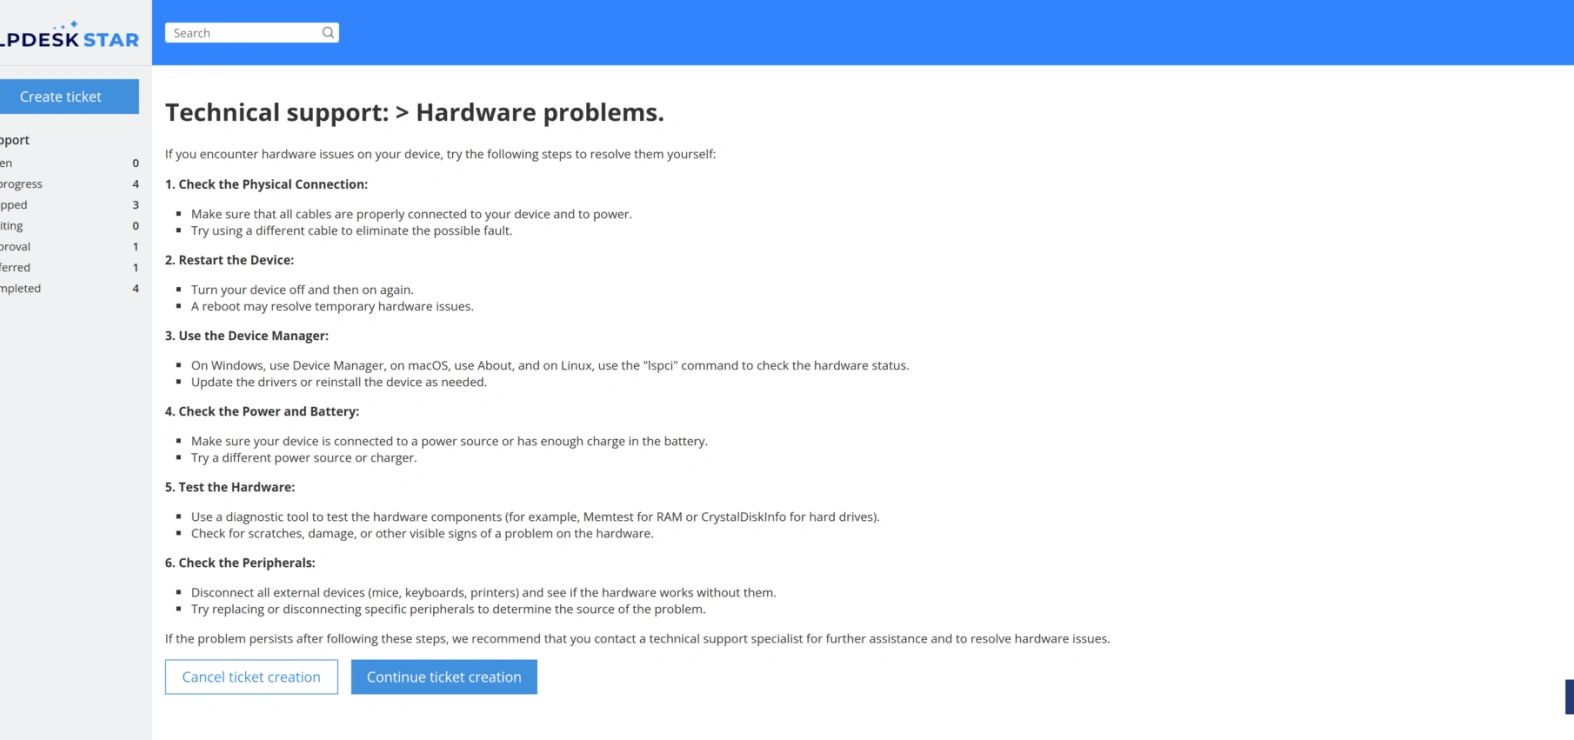Select the 'mpleted' sidebar row showing 4
1574x740 pixels.
[x=70, y=289]
